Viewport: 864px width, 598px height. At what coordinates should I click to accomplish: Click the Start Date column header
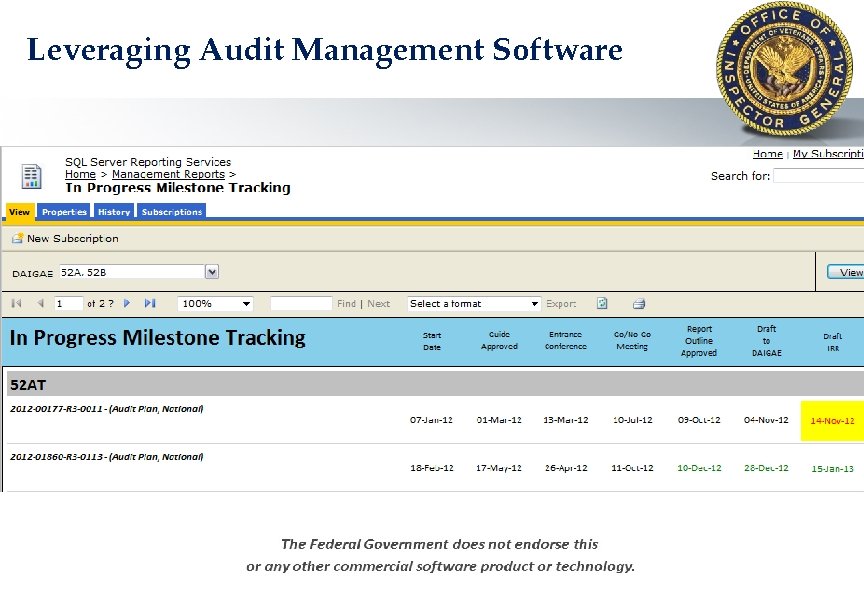[x=432, y=341]
